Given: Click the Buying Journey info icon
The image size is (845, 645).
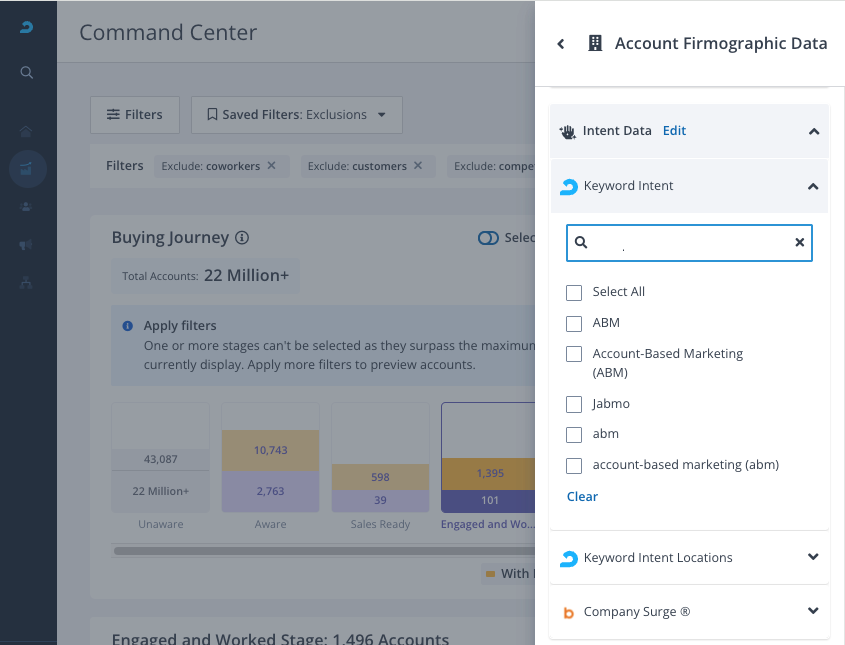Looking at the screenshot, I should [242, 238].
